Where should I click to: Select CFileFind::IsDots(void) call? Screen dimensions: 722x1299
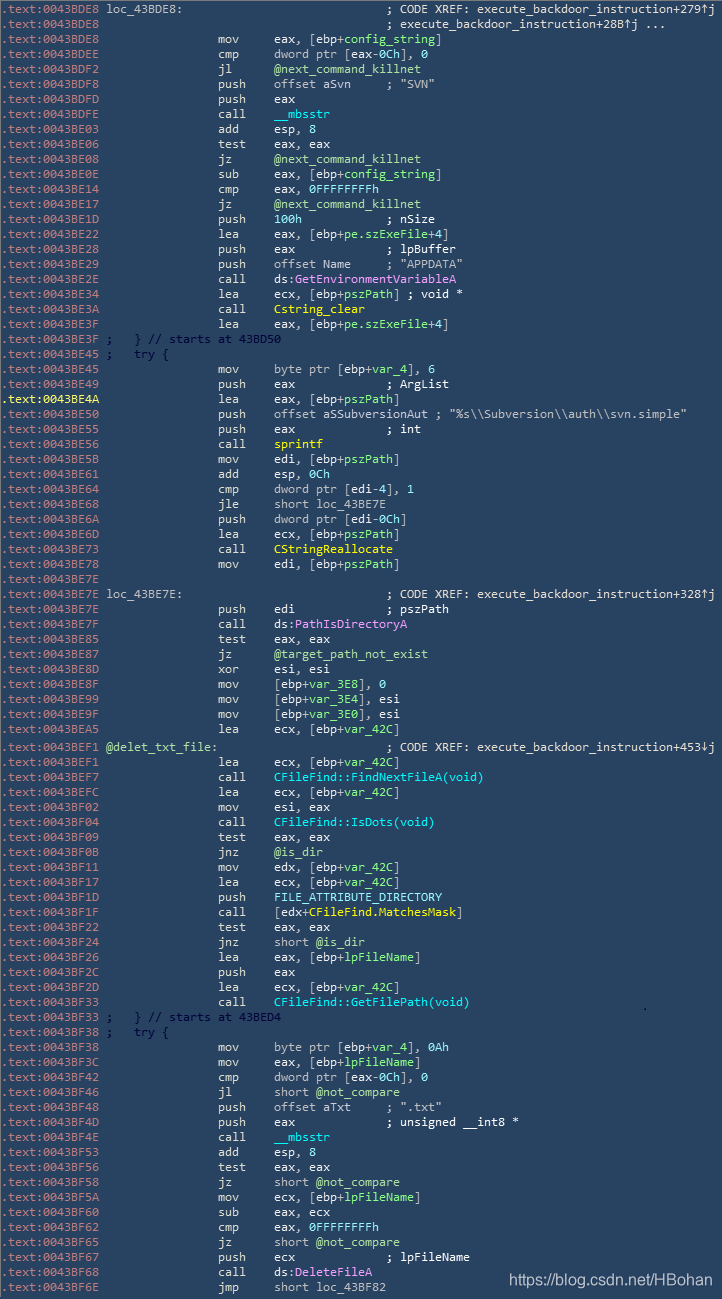354,822
